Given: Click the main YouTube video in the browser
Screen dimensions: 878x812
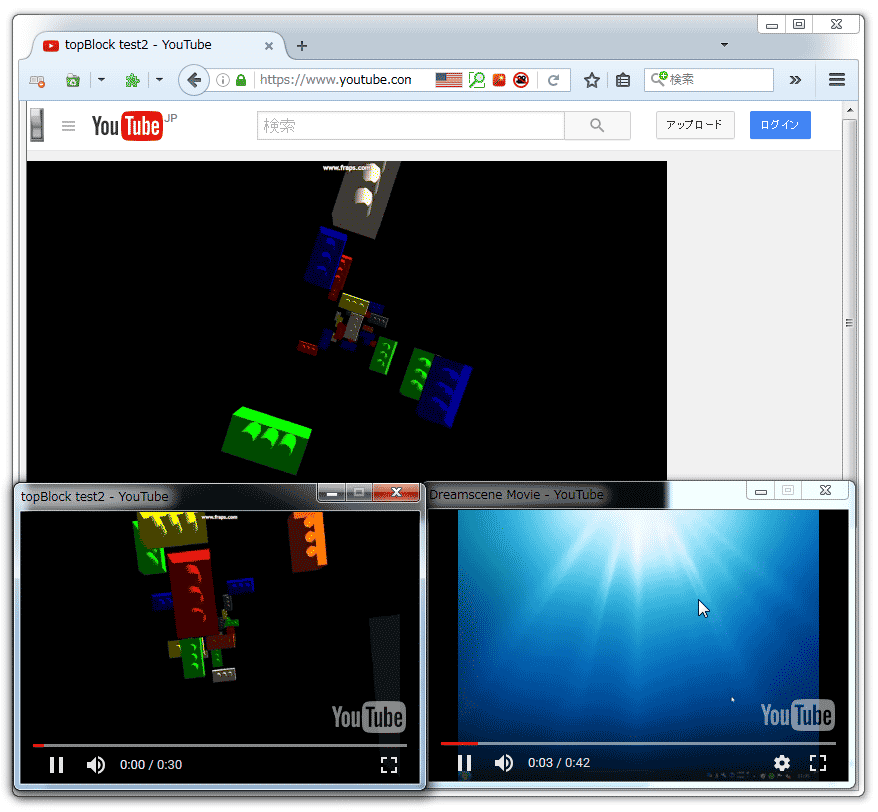Looking at the screenshot, I should click(x=347, y=321).
